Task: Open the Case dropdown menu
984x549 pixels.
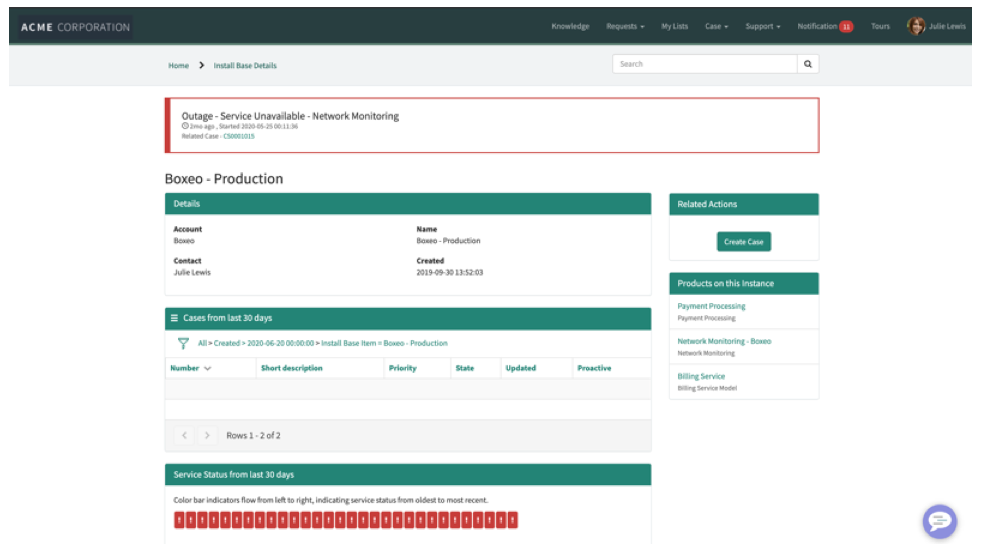Action: click(x=716, y=26)
